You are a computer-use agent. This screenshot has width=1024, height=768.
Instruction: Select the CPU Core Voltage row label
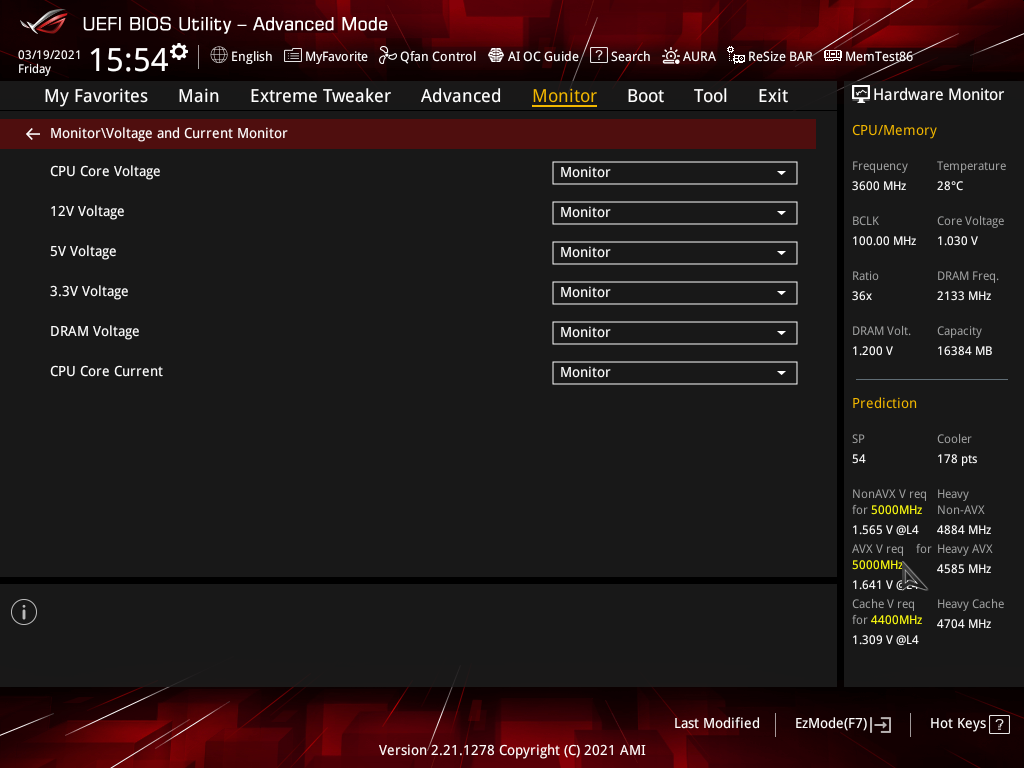point(105,172)
